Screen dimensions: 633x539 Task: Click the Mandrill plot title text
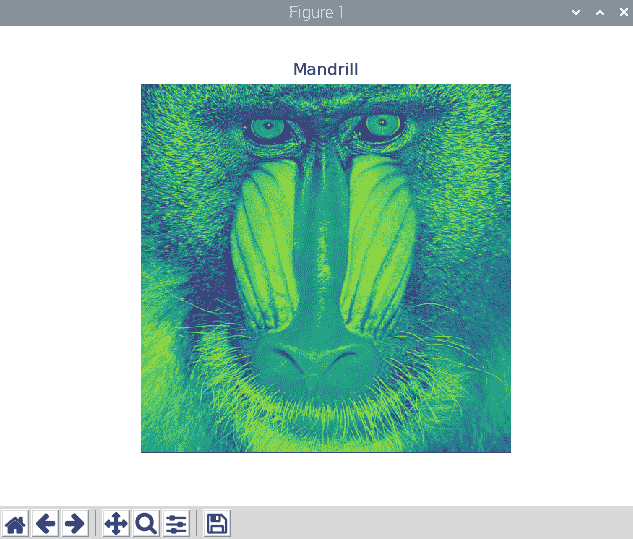(x=325, y=69)
